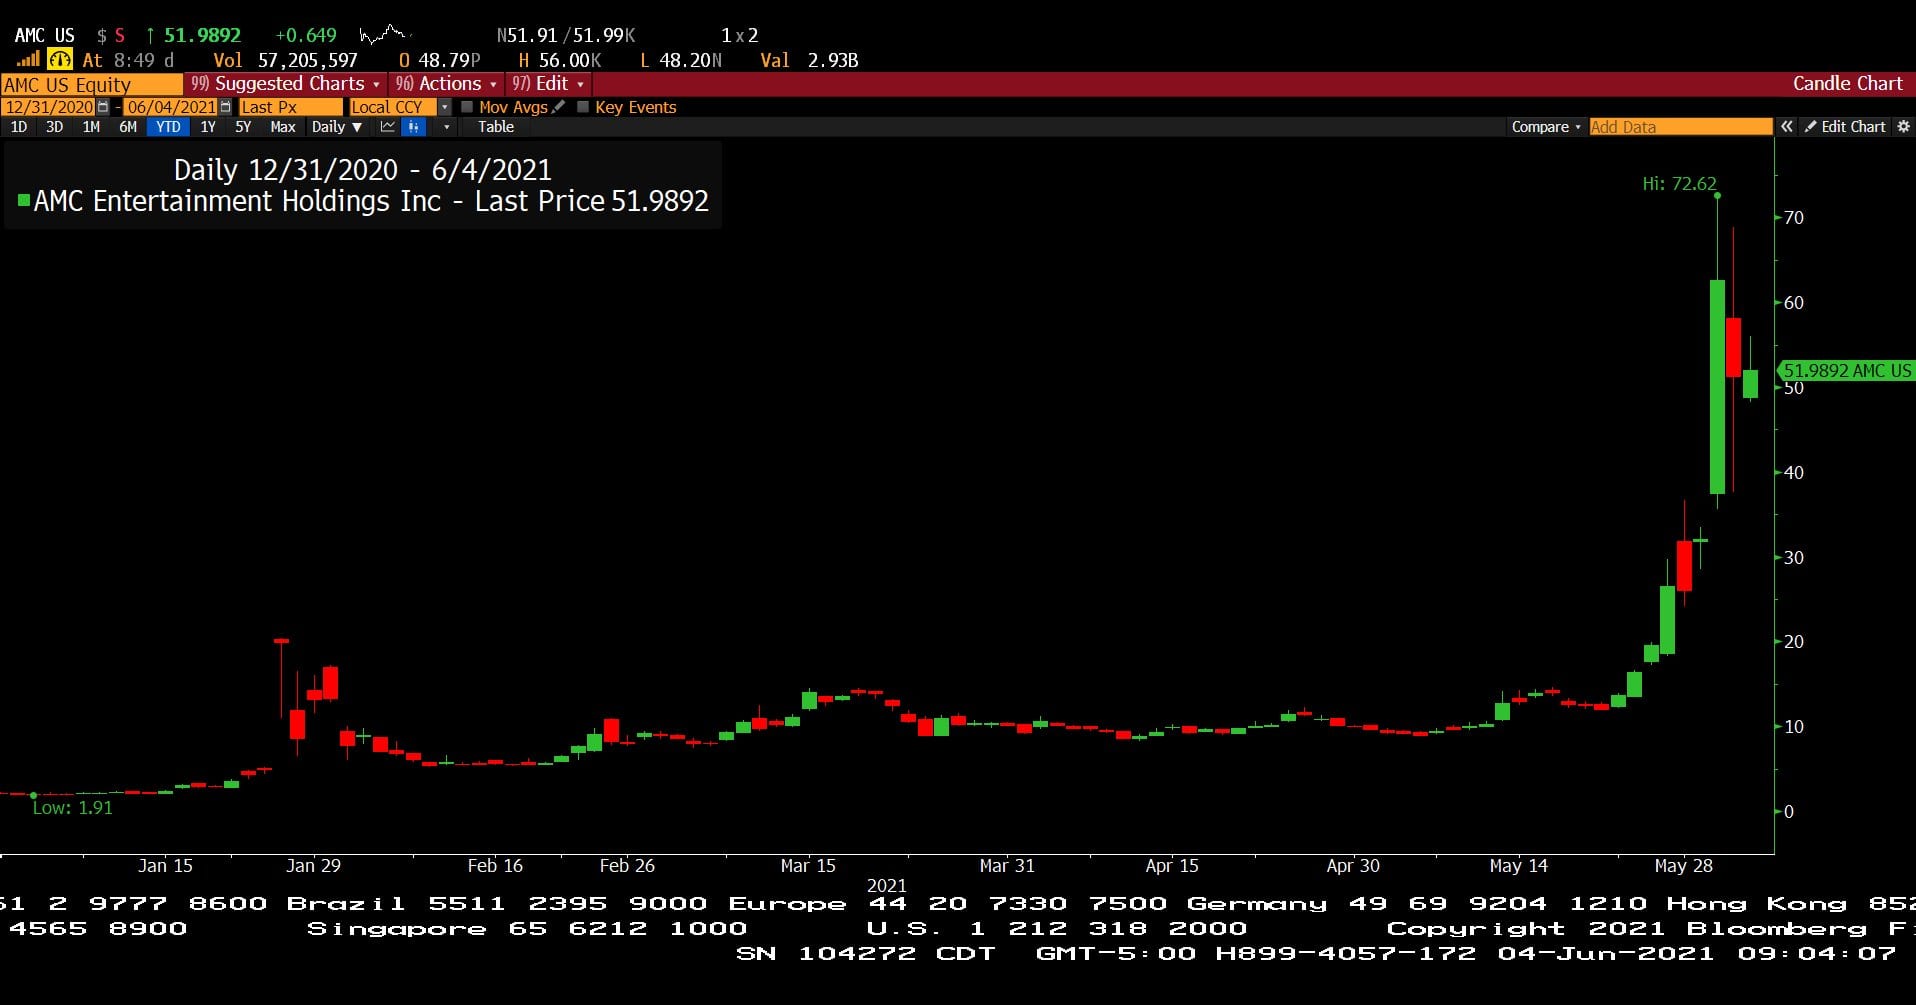Click the 70 price axis label
This screenshot has height=1005, width=1916.
pyautogui.click(x=1794, y=218)
